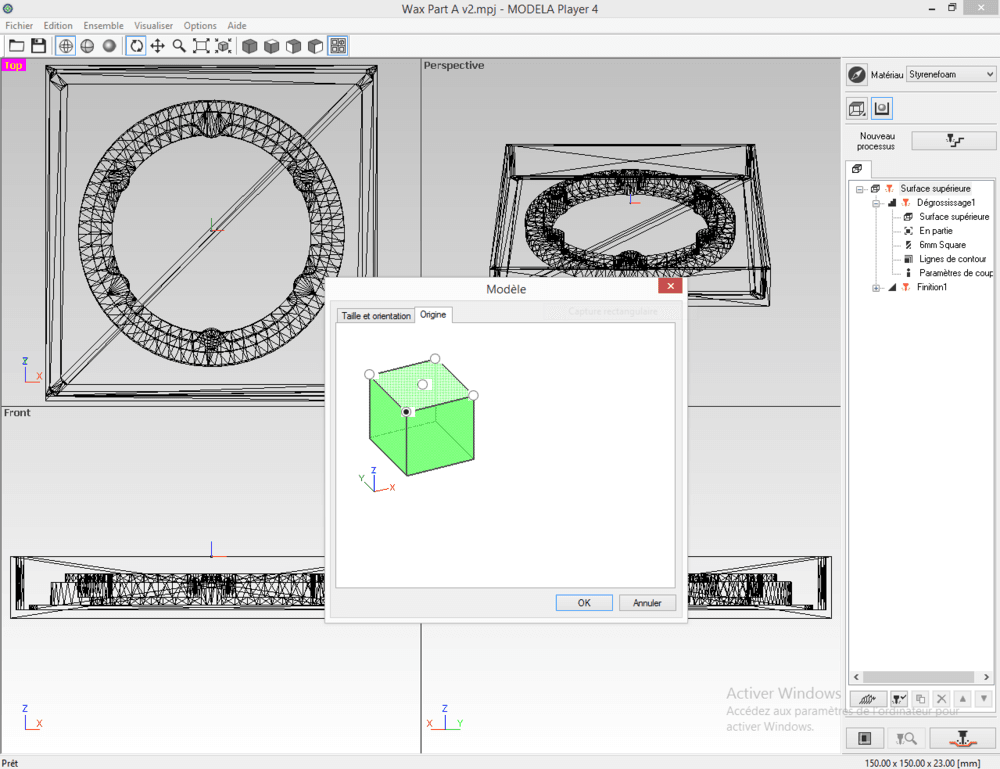Click the tree scrollbar left arrow

click(x=856, y=677)
